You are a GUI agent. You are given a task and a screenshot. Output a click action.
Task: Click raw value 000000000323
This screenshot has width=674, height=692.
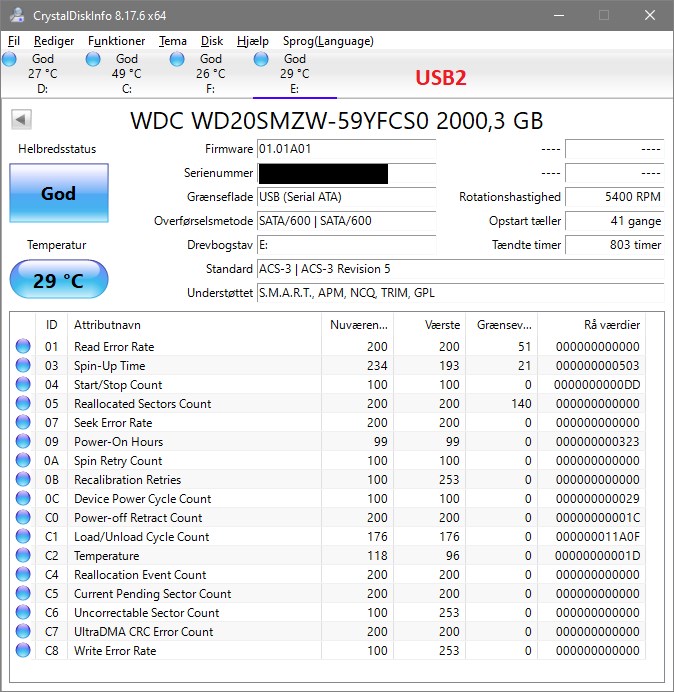click(x=597, y=442)
